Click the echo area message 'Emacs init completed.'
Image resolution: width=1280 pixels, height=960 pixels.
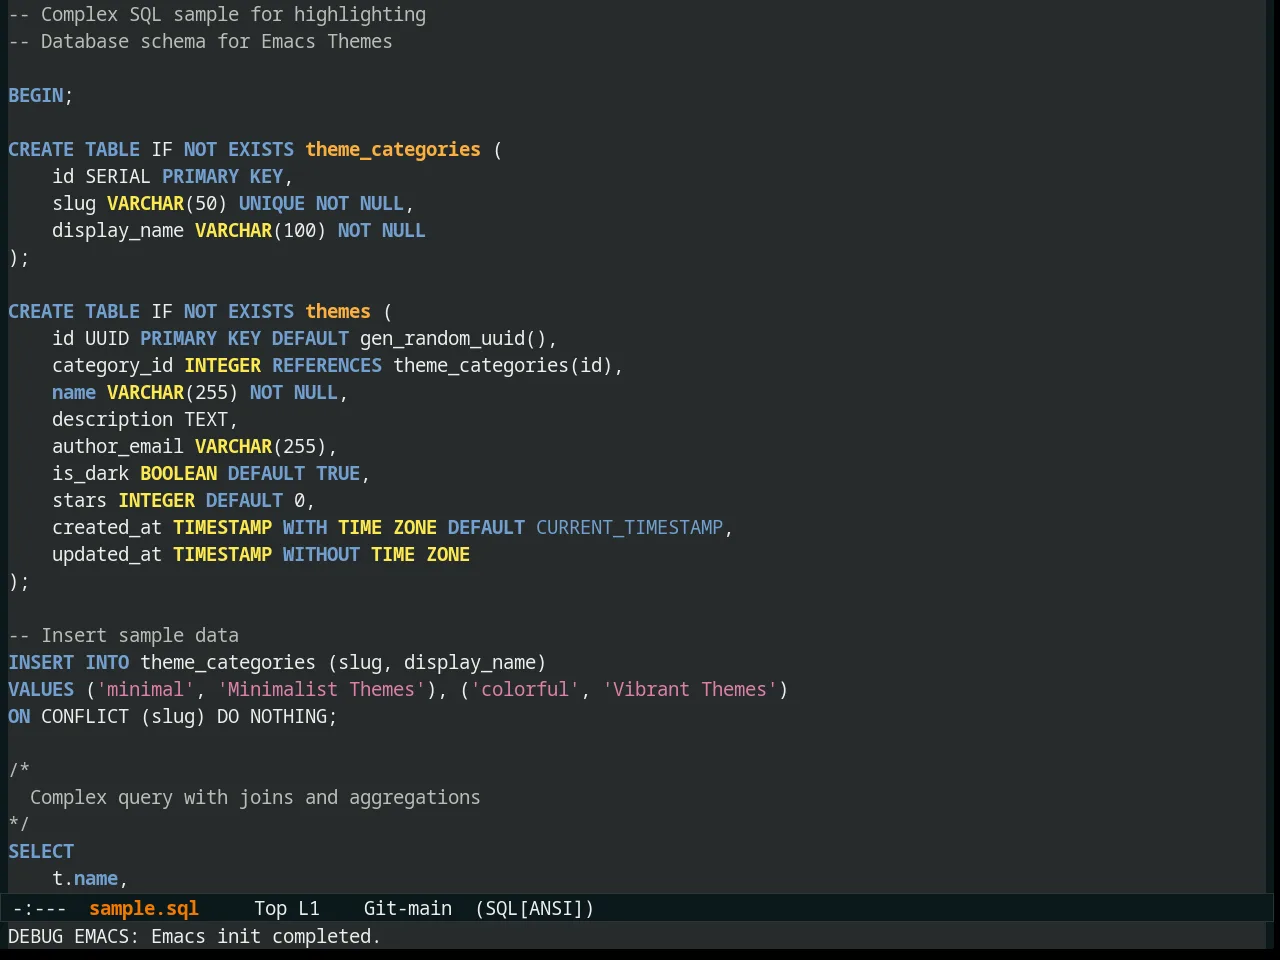click(x=266, y=936)
